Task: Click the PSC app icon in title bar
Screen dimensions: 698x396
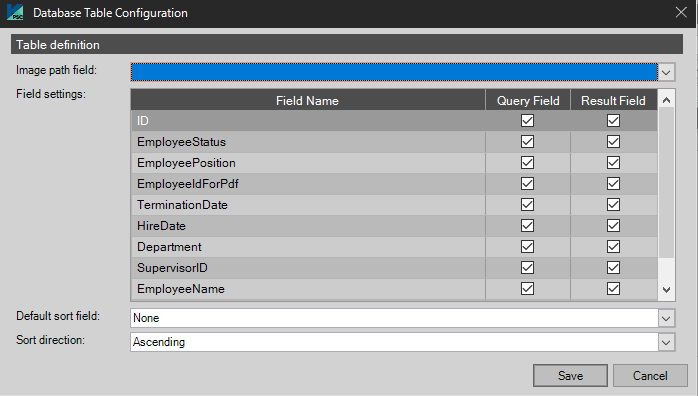Action: [x=15, y=12]
